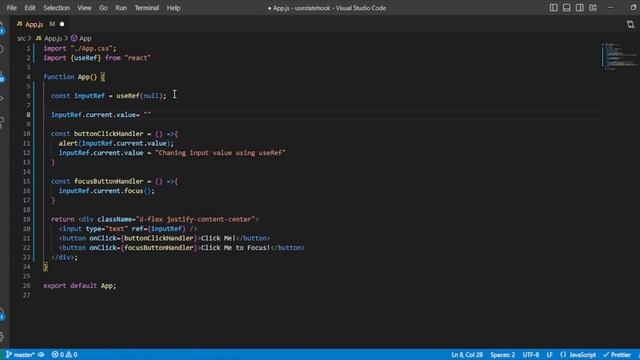Toggle the primary side bar layout icon

coord(553,8)
